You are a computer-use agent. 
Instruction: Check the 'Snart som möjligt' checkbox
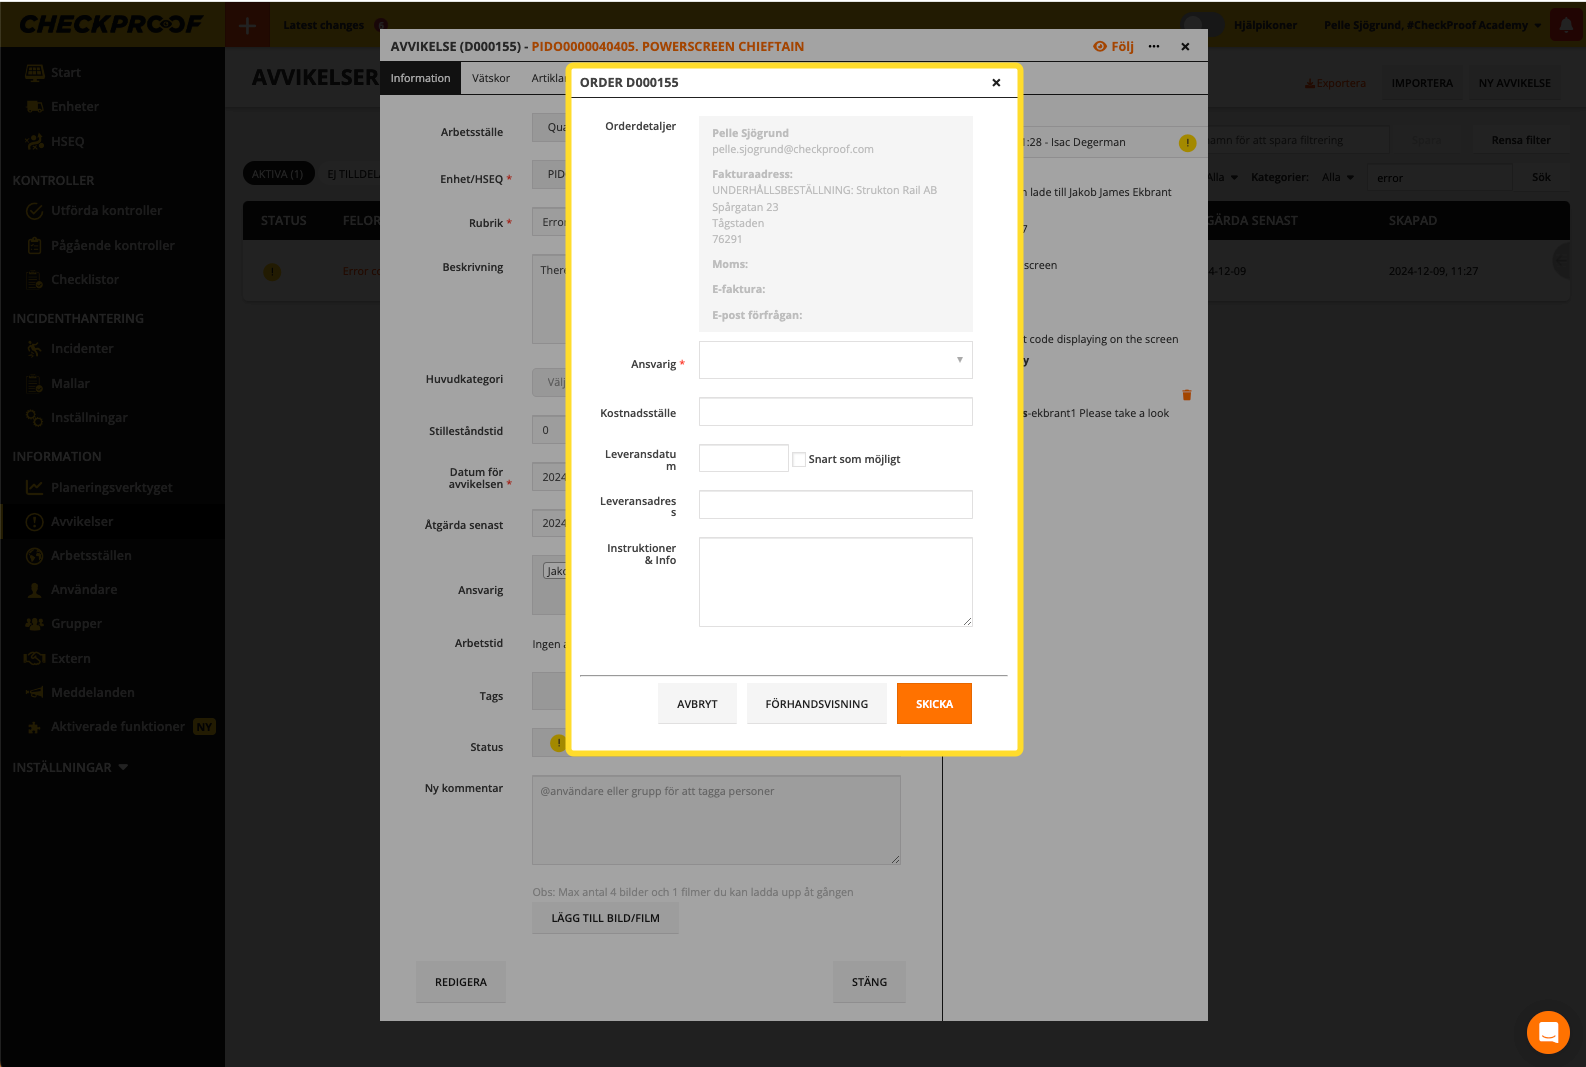tap(799, 459)
